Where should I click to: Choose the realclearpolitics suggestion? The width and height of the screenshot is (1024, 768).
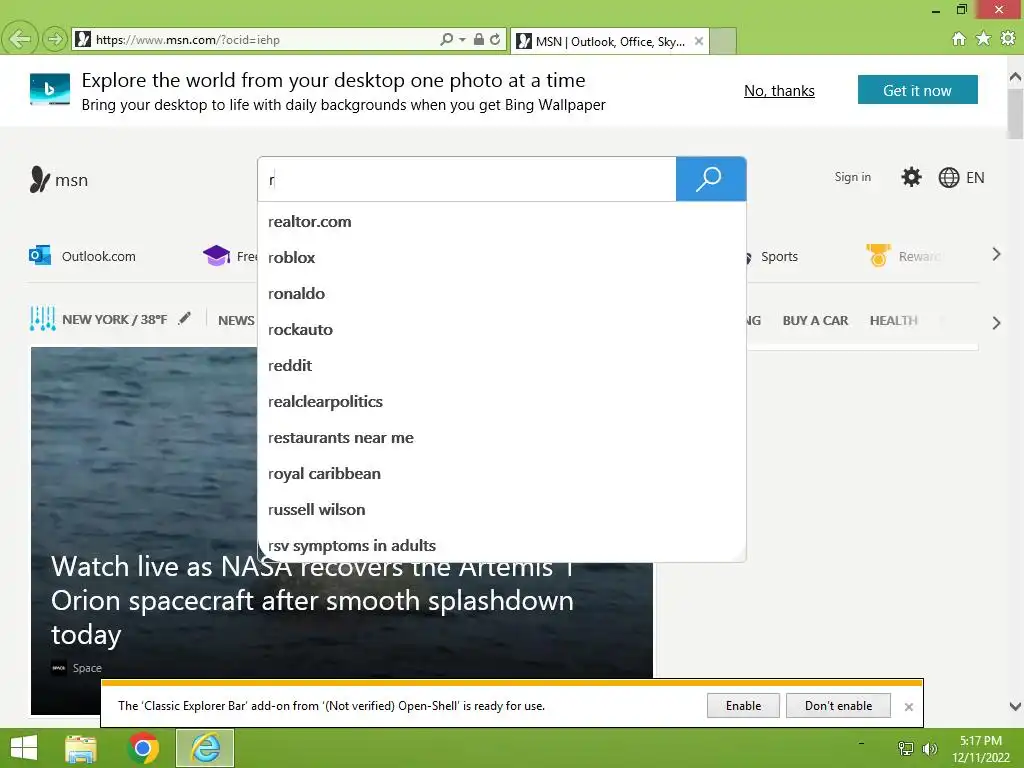tap(502, 402)
